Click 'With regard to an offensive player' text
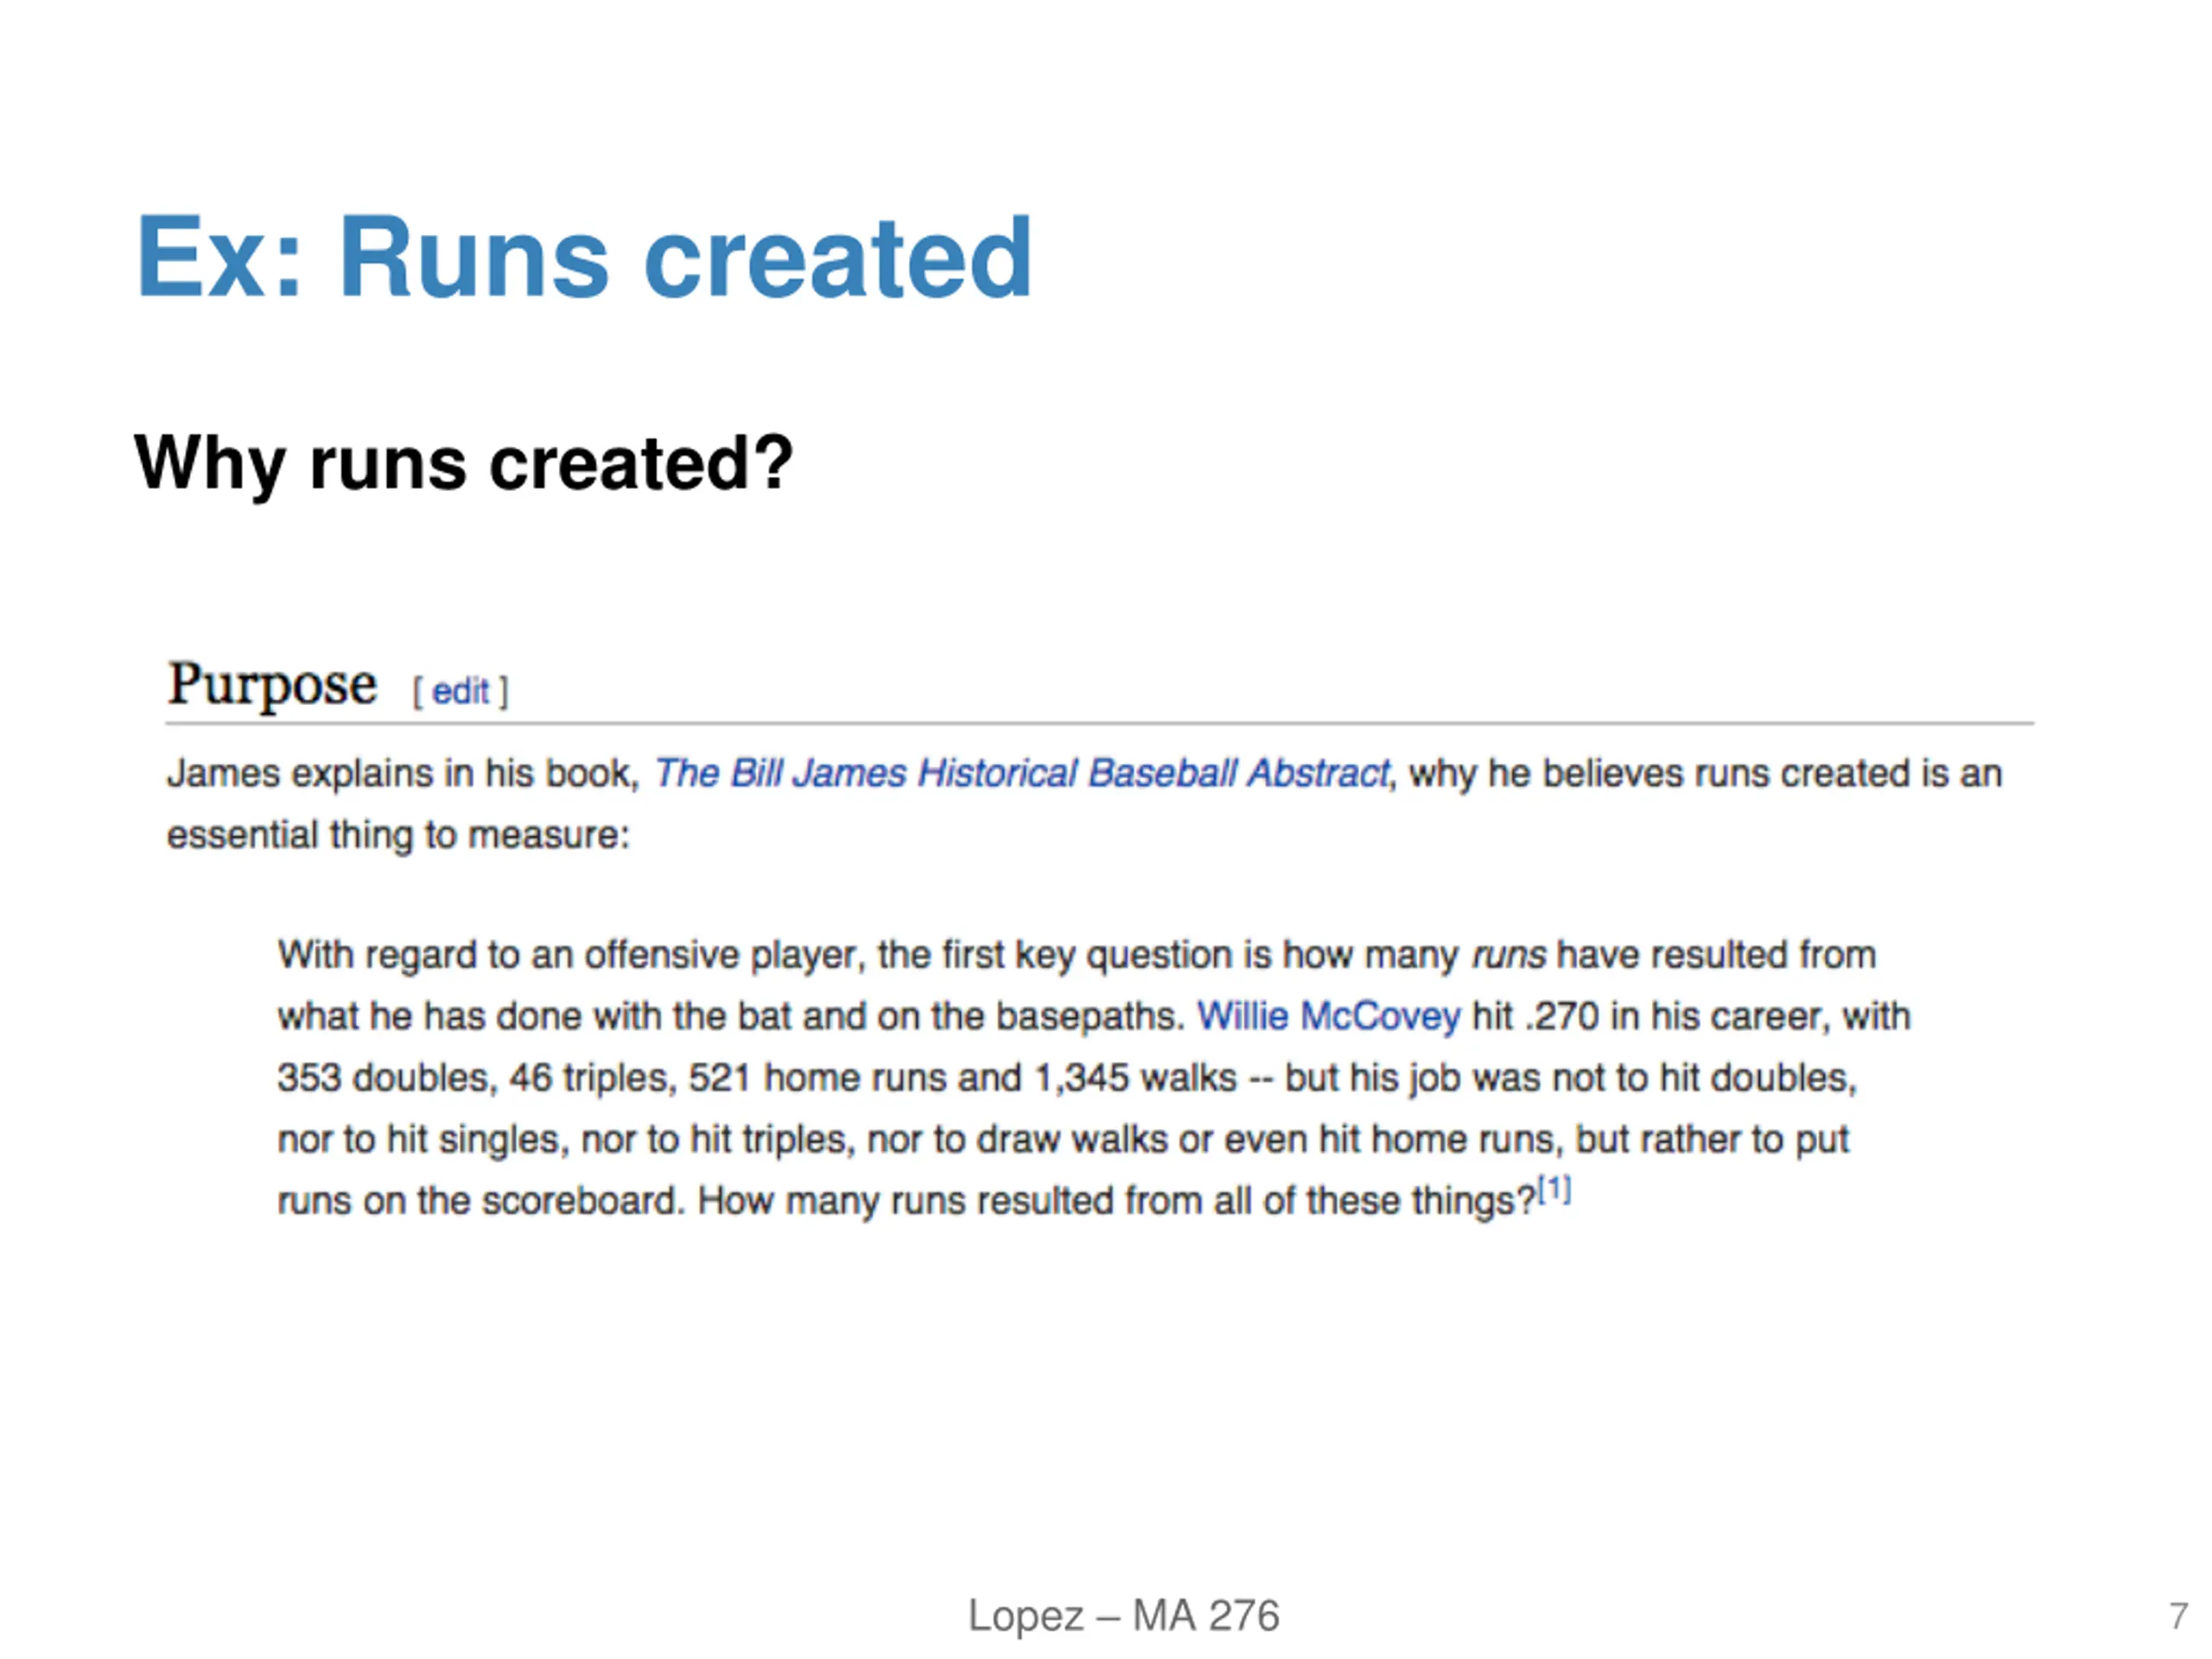This screenshot has height=1659, width=2212. [569, 955]
